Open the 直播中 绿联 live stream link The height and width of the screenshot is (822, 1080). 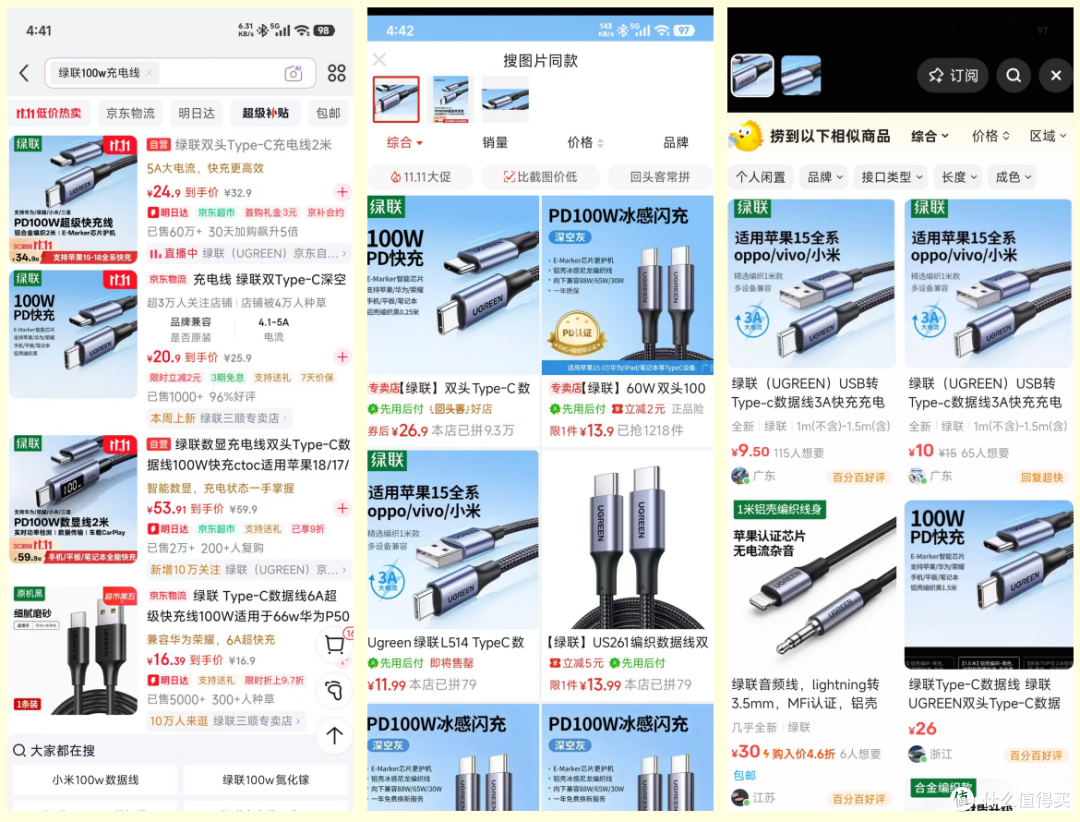coord(249,254)
